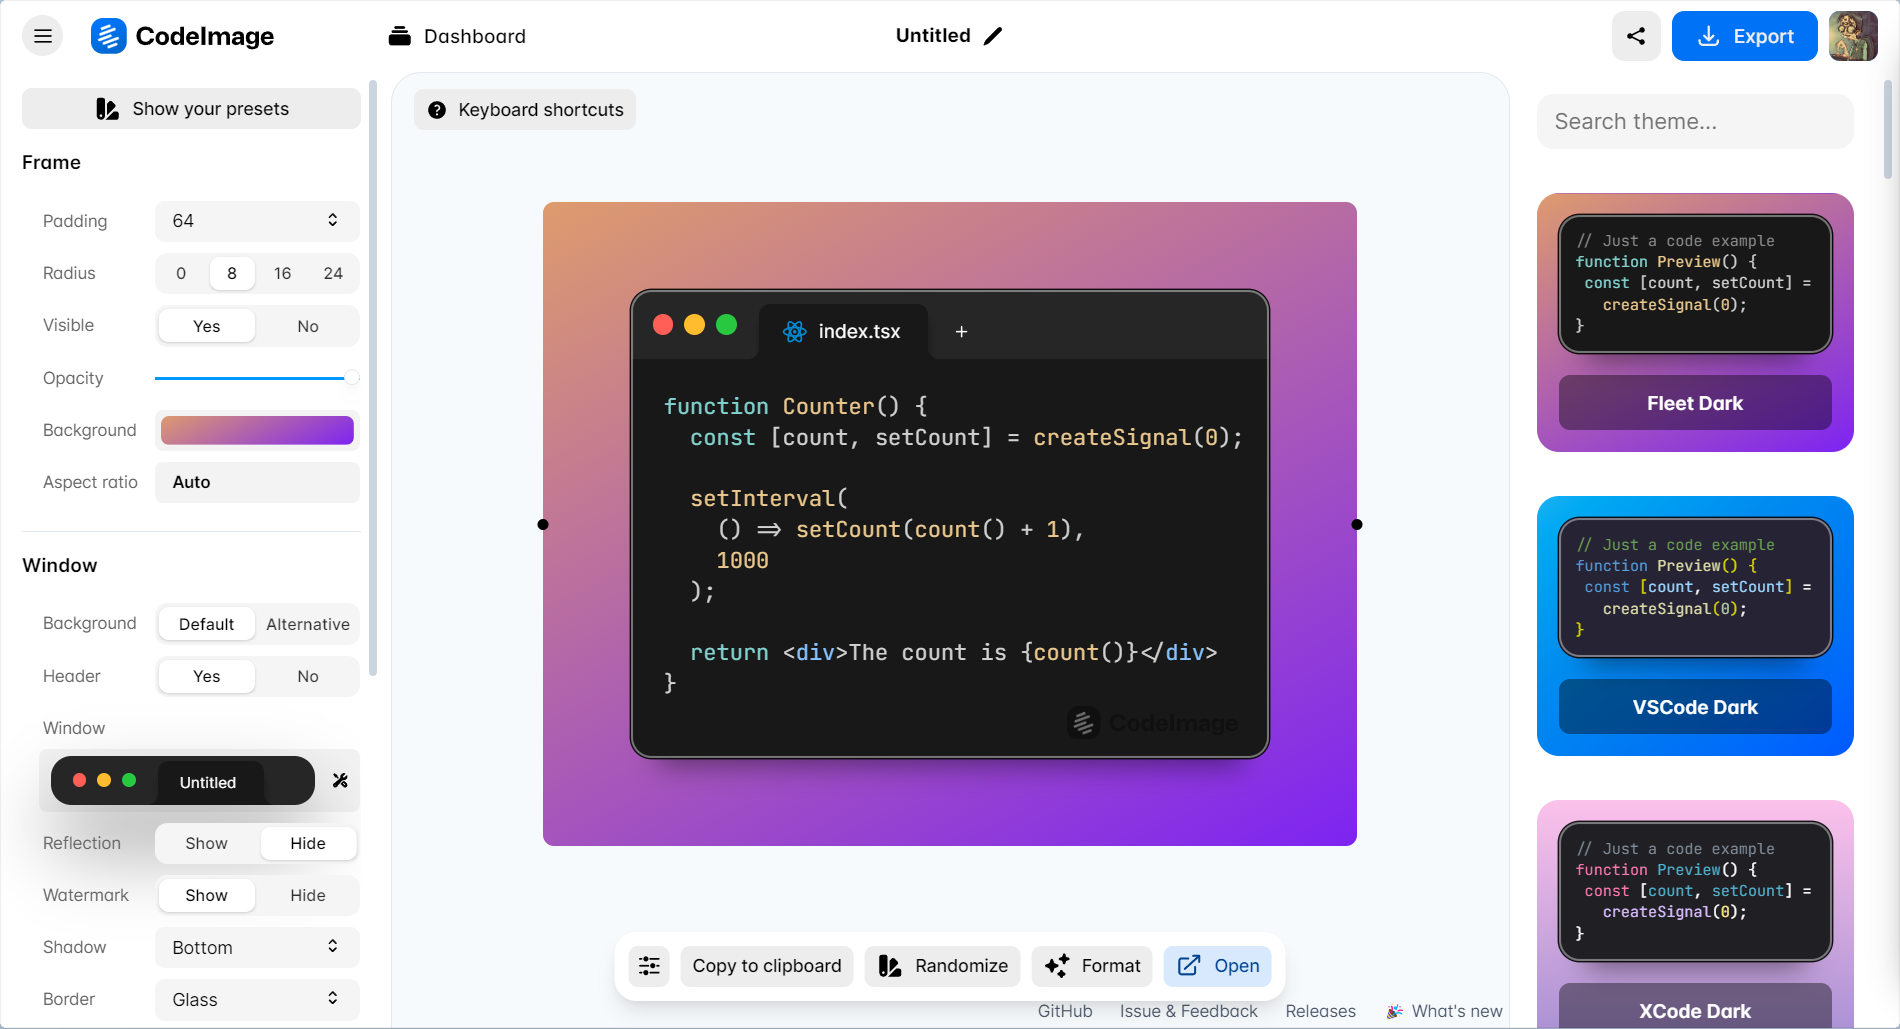Click the Fleet Dark preview thumbnail
Viewport: 1900px width, 1029px height.
pyautogui.click(x=1695, y=284)
